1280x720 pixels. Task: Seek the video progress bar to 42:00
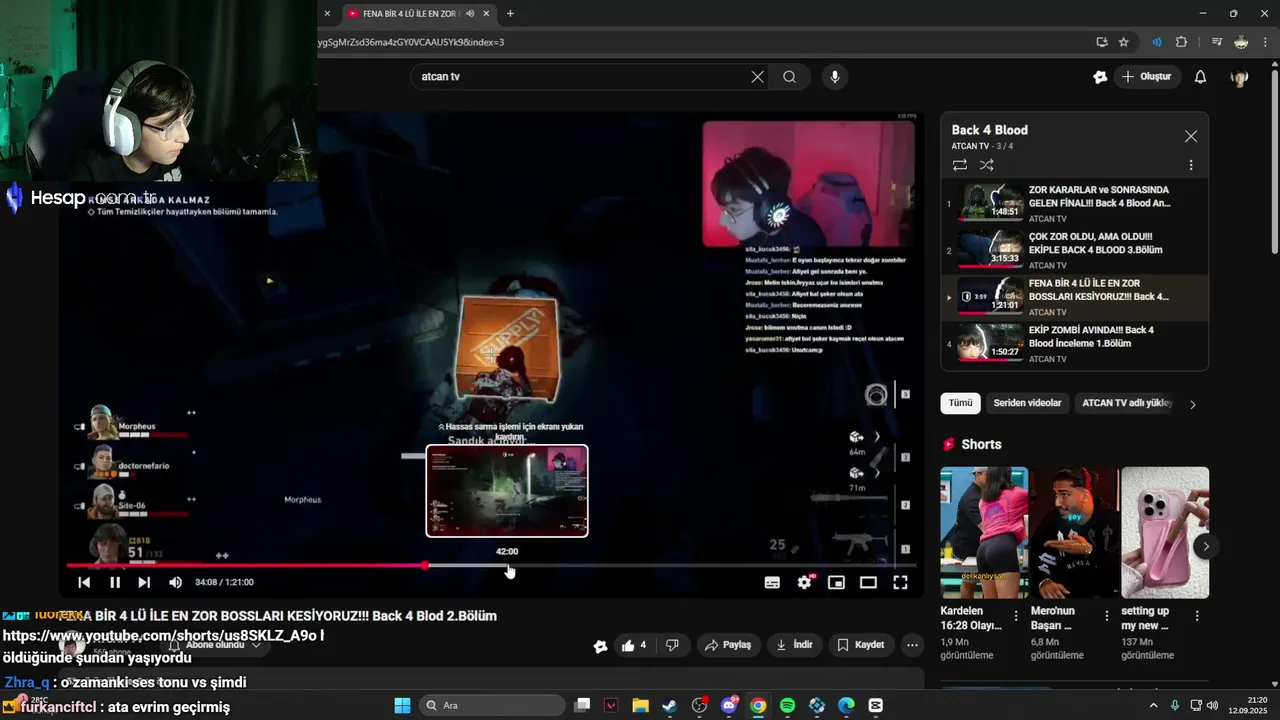click(507, 565)
